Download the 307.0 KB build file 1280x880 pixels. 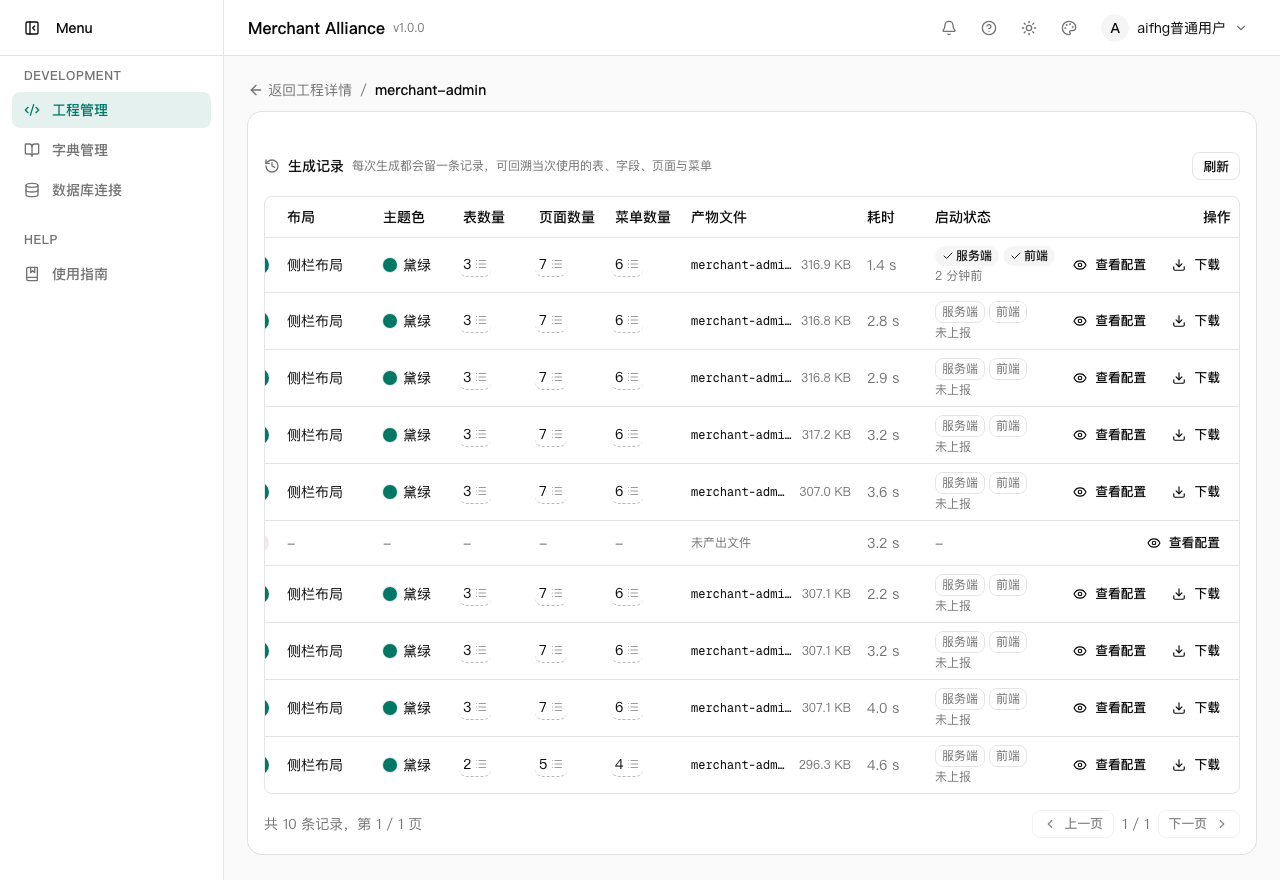click(x=1196, y=492)
